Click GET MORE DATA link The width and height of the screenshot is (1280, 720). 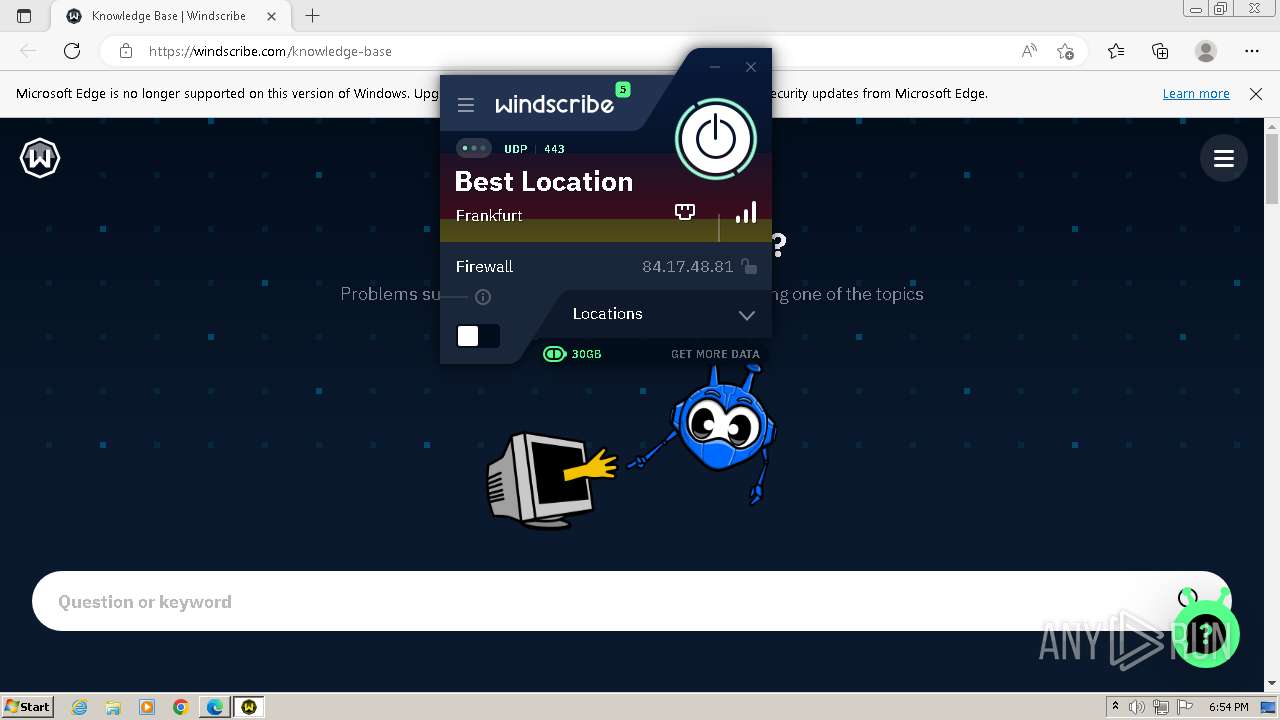point(715,354)
